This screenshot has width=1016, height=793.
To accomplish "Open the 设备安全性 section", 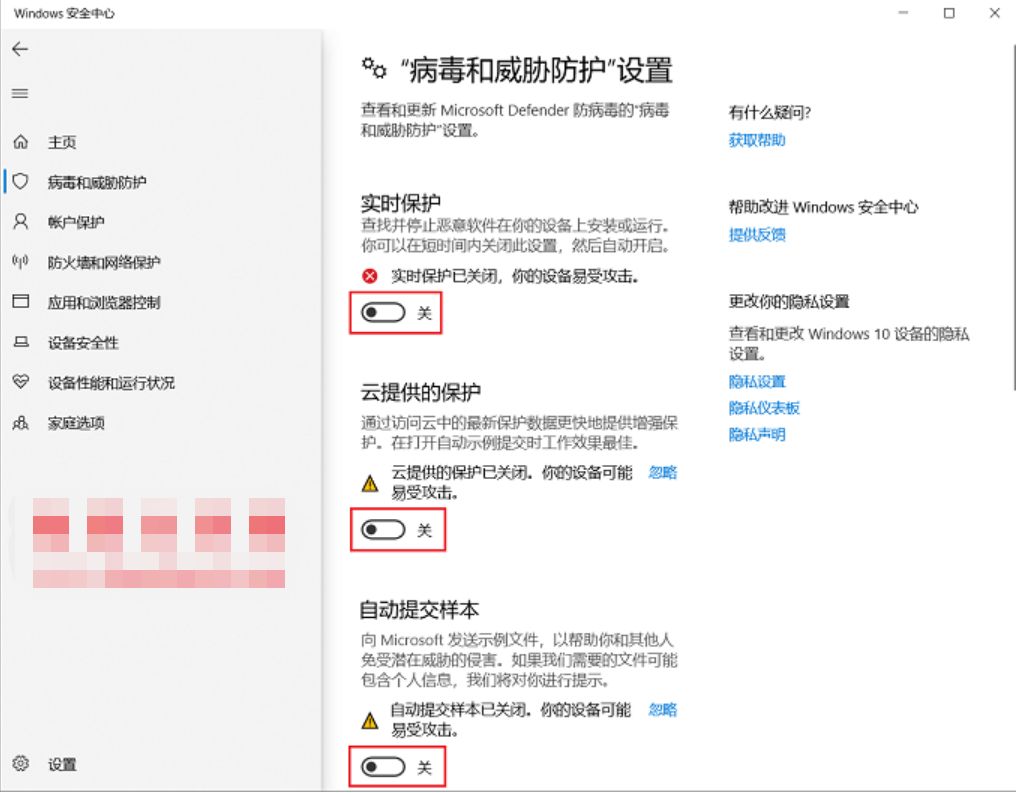I will (72, 342).
